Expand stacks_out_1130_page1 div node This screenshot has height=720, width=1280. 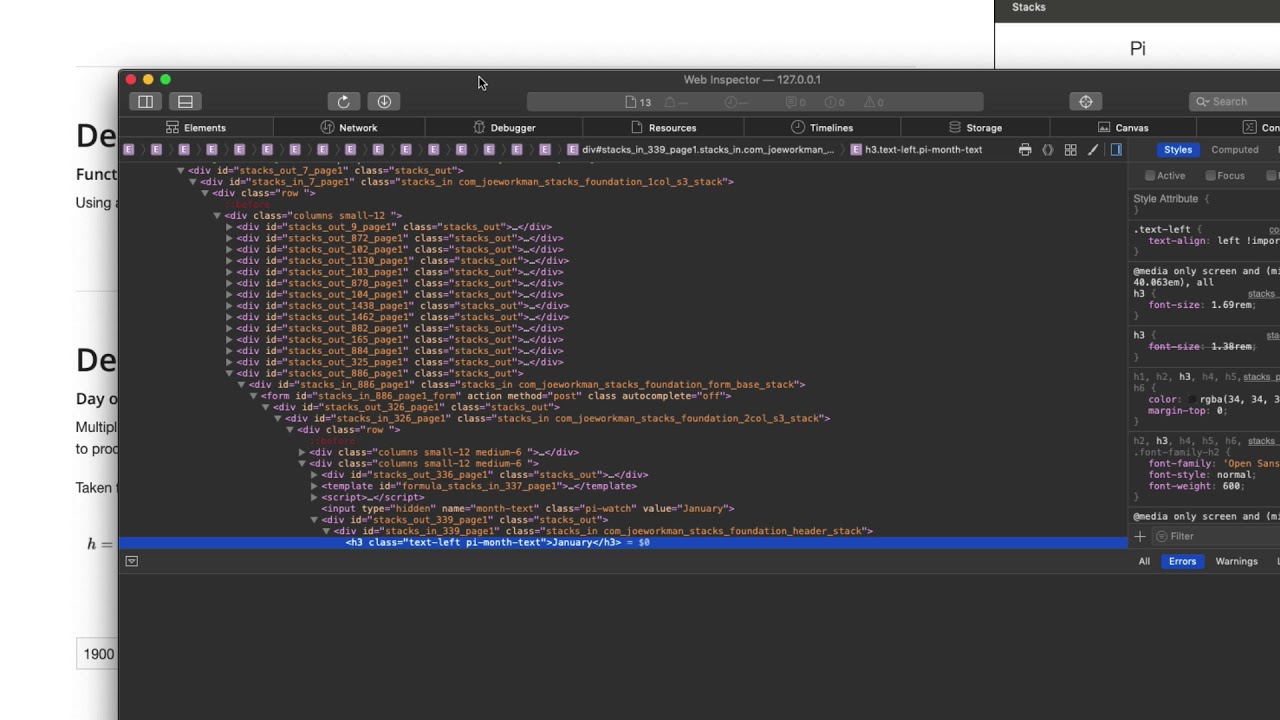click(x=229, y=261)
